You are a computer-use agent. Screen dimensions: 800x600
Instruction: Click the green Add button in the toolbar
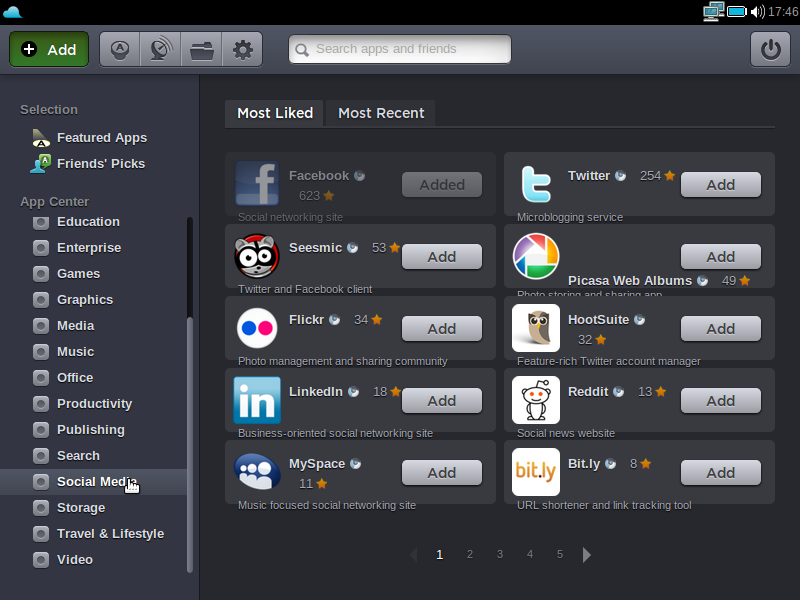49,49
